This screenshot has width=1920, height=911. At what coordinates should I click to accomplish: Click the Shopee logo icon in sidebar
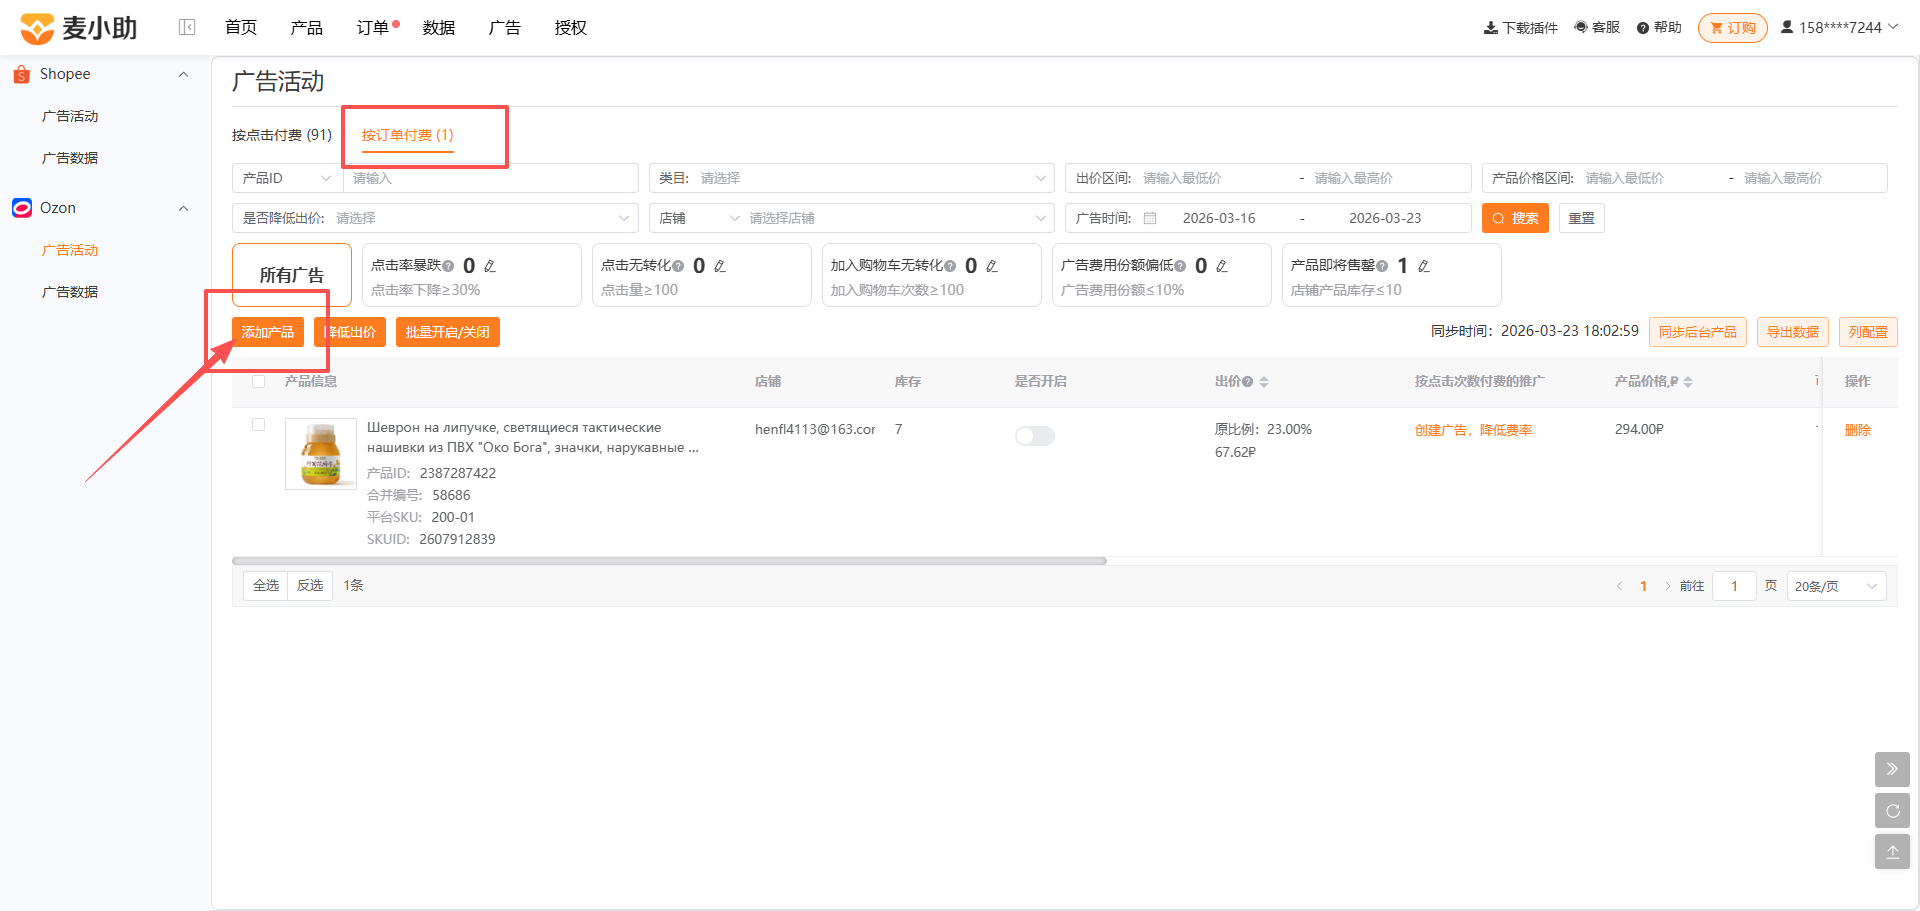(21, 74)
